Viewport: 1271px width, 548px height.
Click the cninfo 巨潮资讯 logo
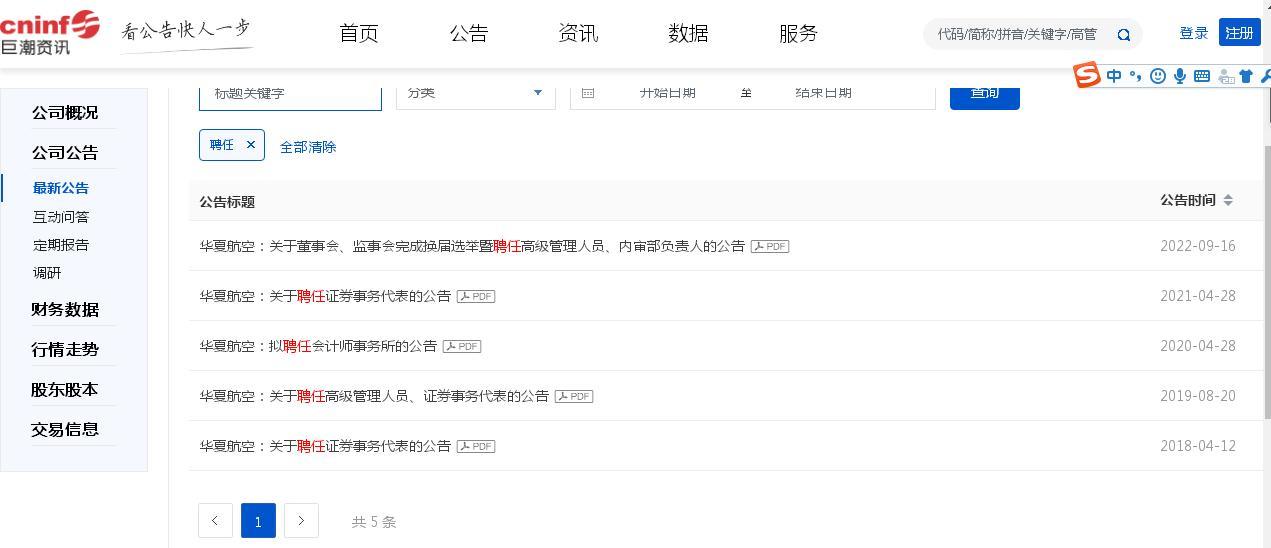tap(50, 33)
